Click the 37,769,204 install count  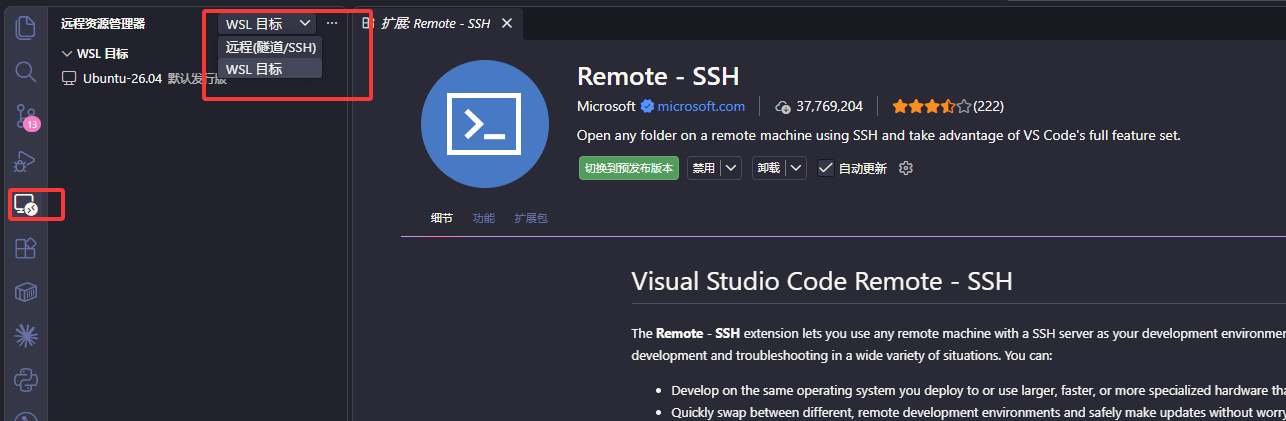[x=829, y=106]
